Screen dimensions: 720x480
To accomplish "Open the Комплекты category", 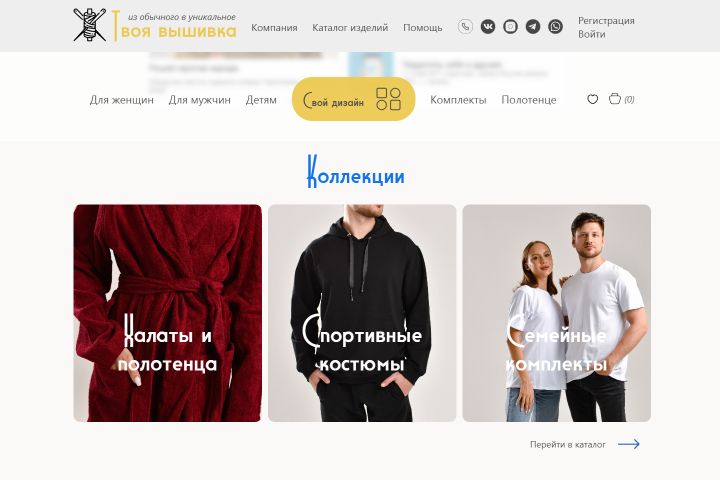I will [458, 100].
